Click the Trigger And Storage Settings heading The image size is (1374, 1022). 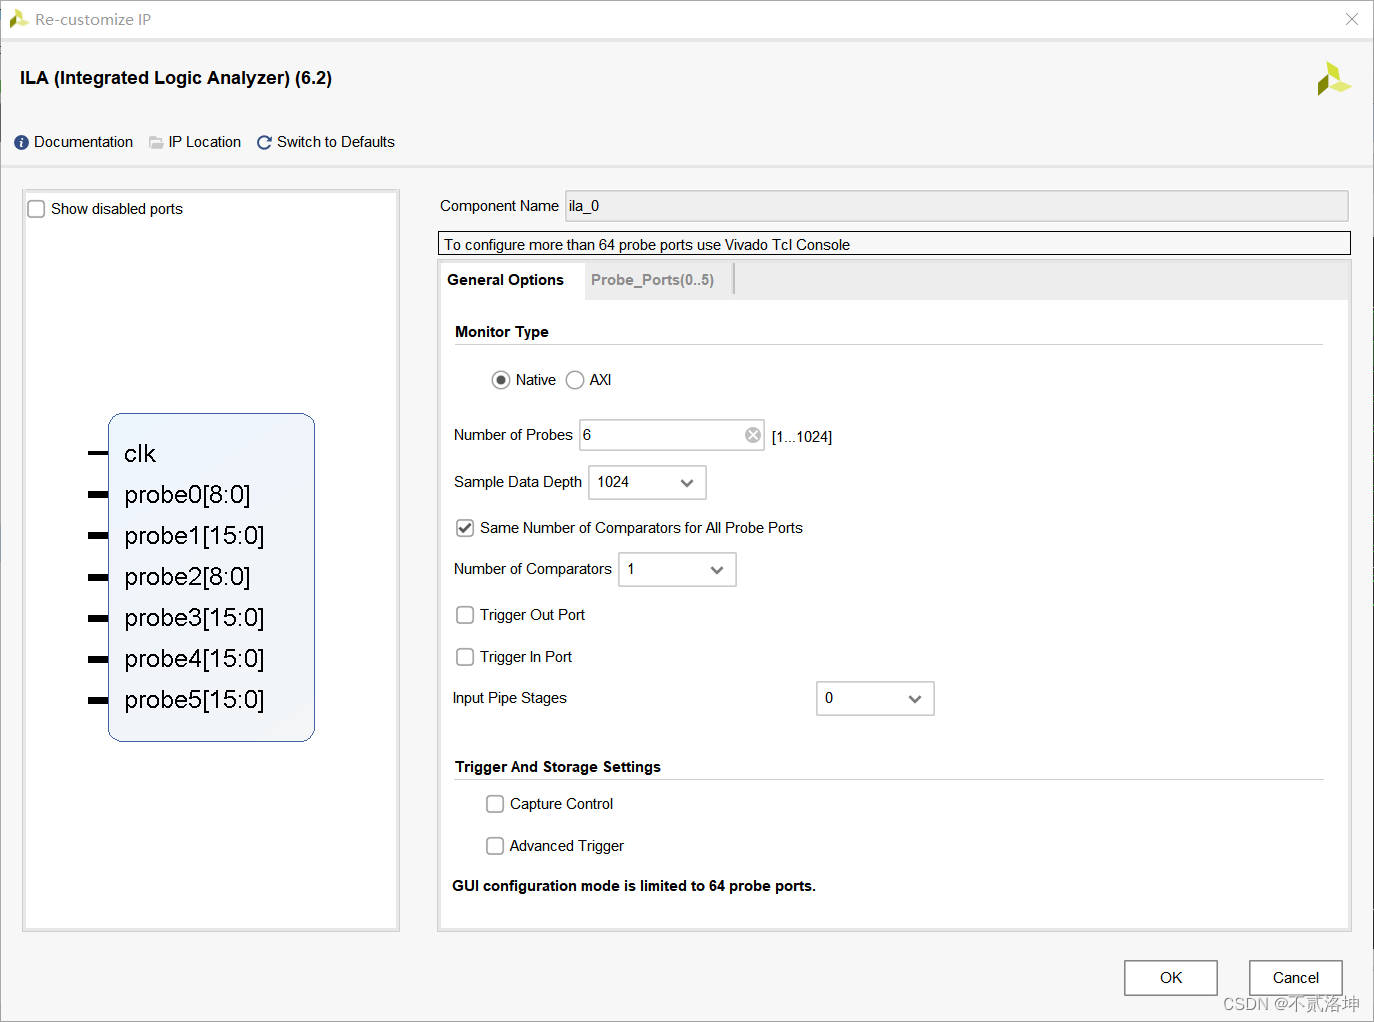pos(558,767)
